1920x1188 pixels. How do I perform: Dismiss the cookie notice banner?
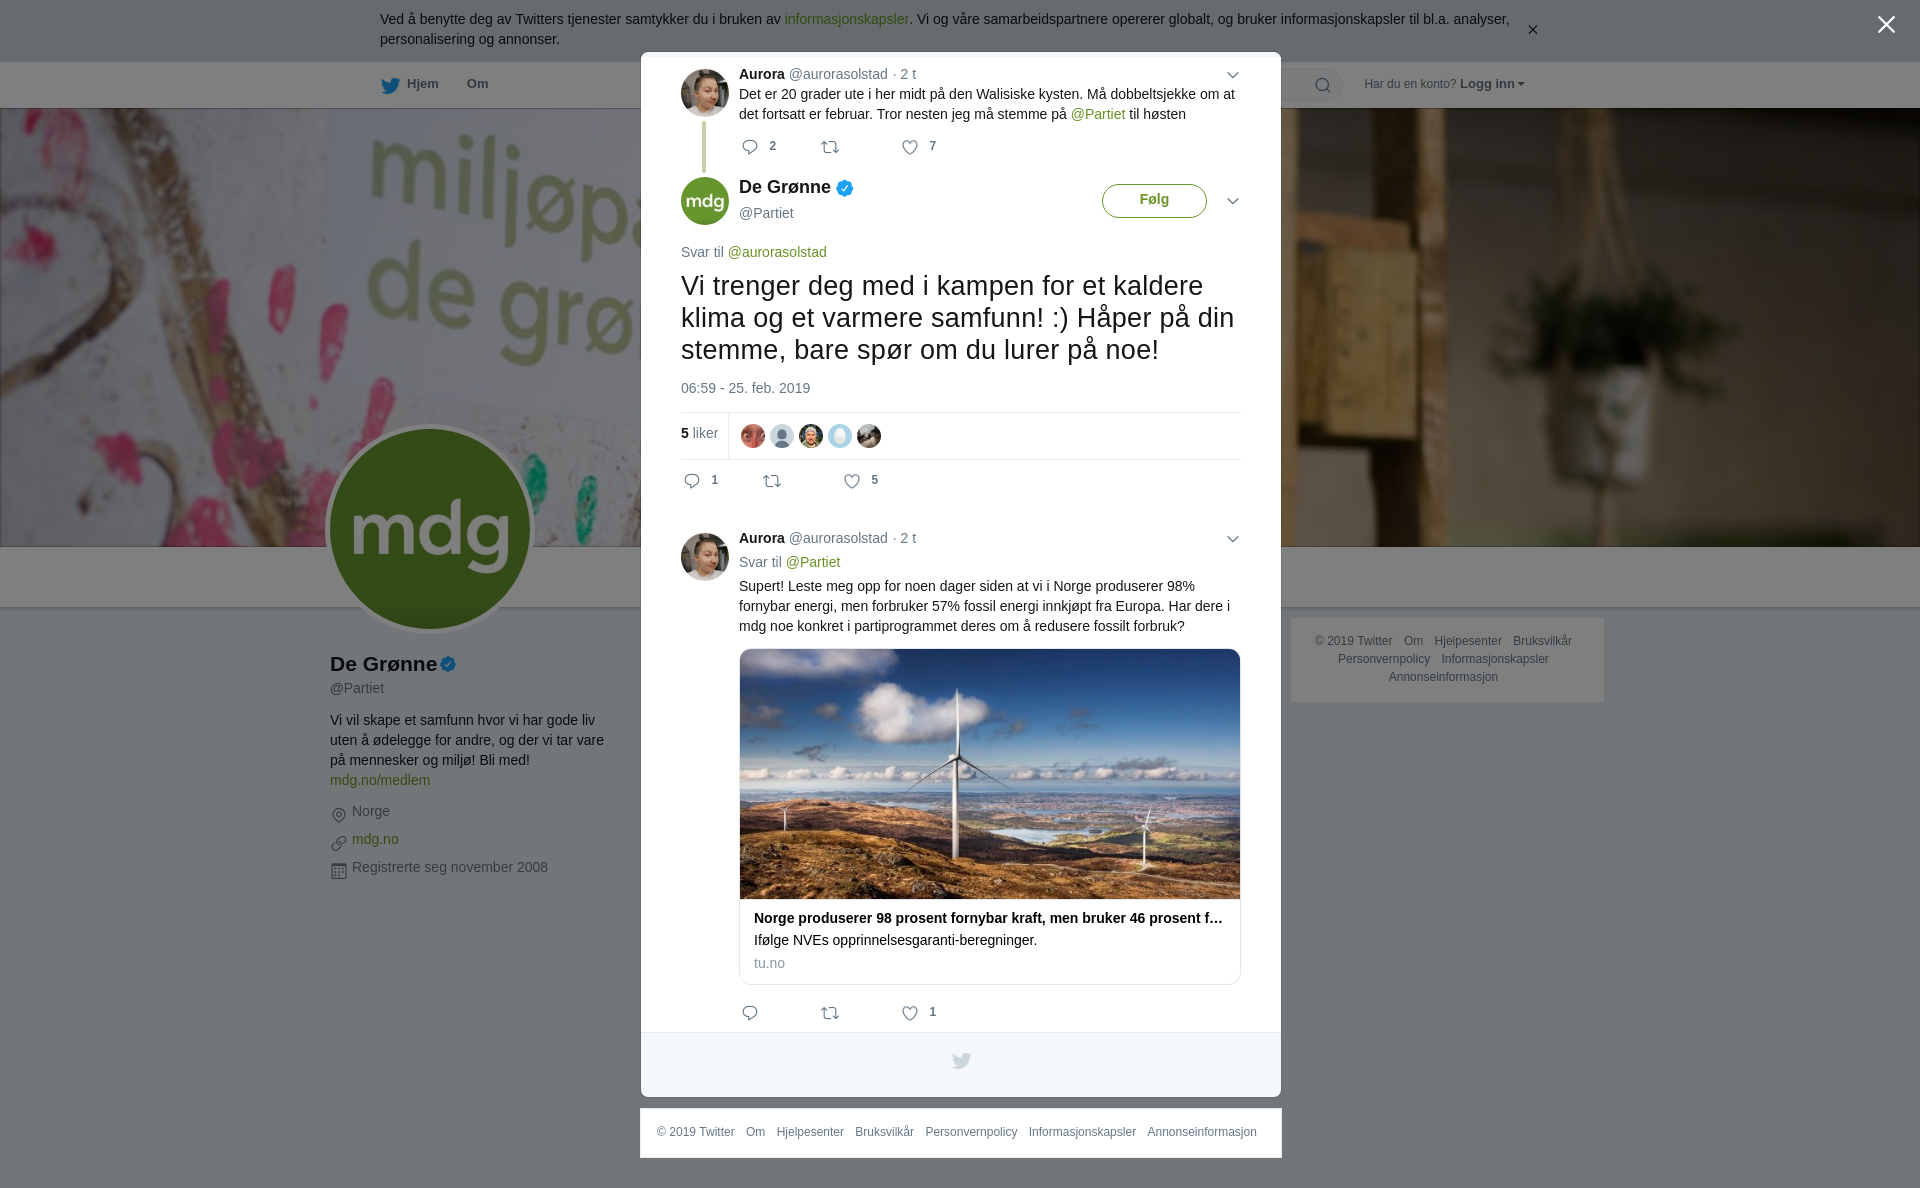pyautogui.click(x=1532, y=30)
